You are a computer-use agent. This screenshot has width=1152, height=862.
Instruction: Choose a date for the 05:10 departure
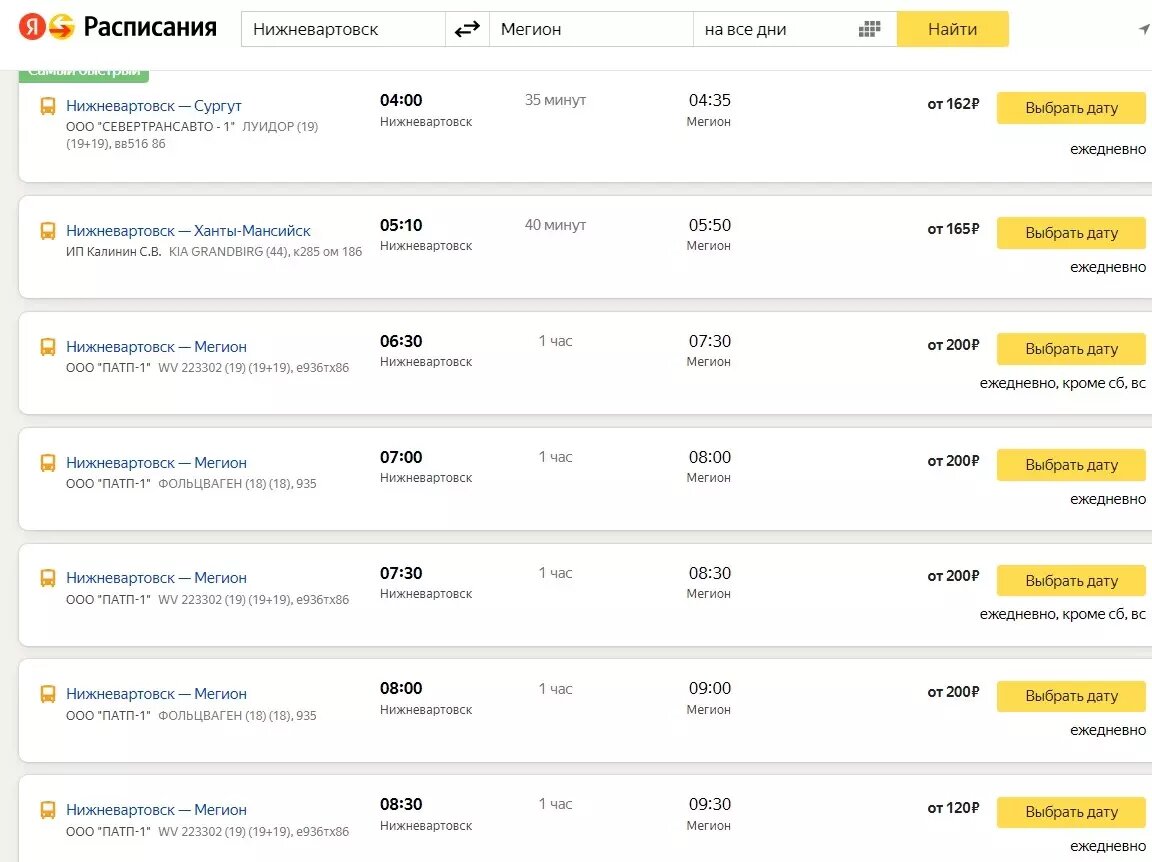tap(1071, 233)
